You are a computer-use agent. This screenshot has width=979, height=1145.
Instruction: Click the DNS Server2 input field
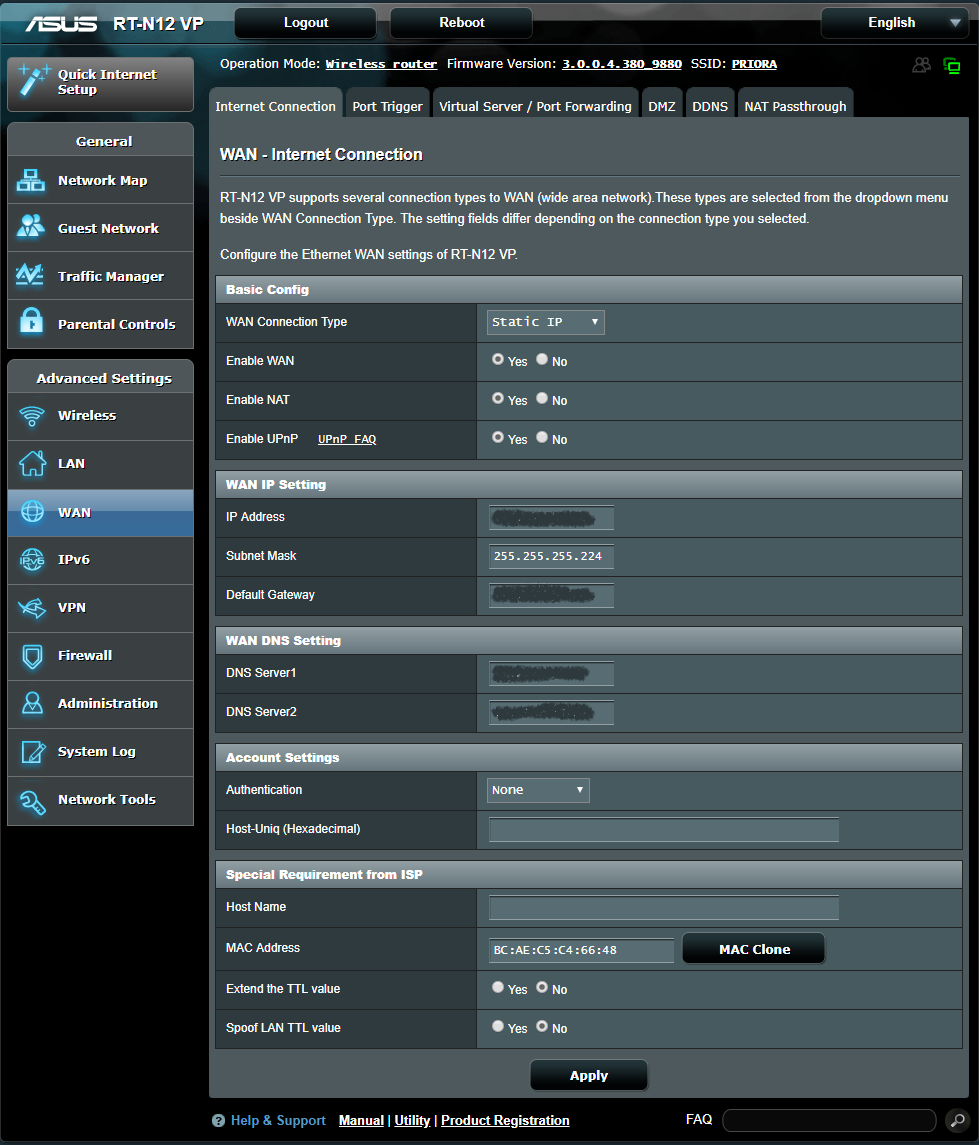click(551, 712)
